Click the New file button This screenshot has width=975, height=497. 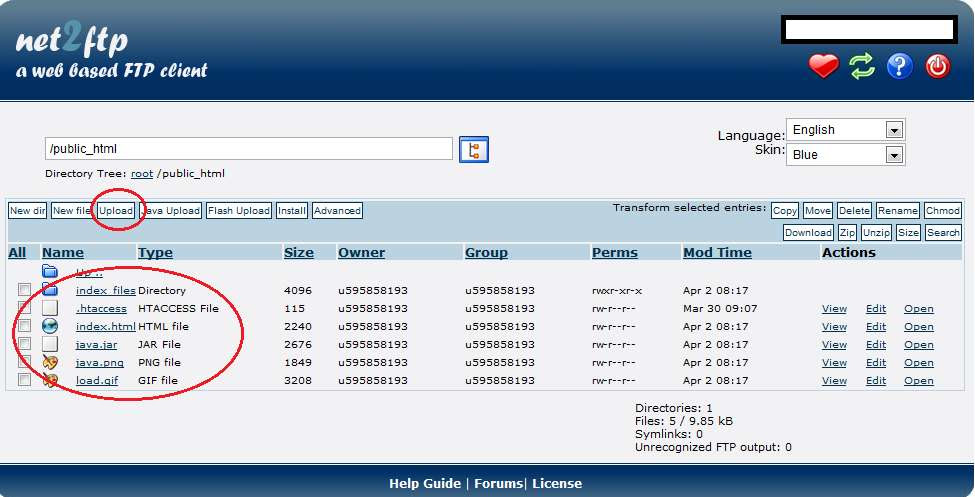tap(71, 211)
